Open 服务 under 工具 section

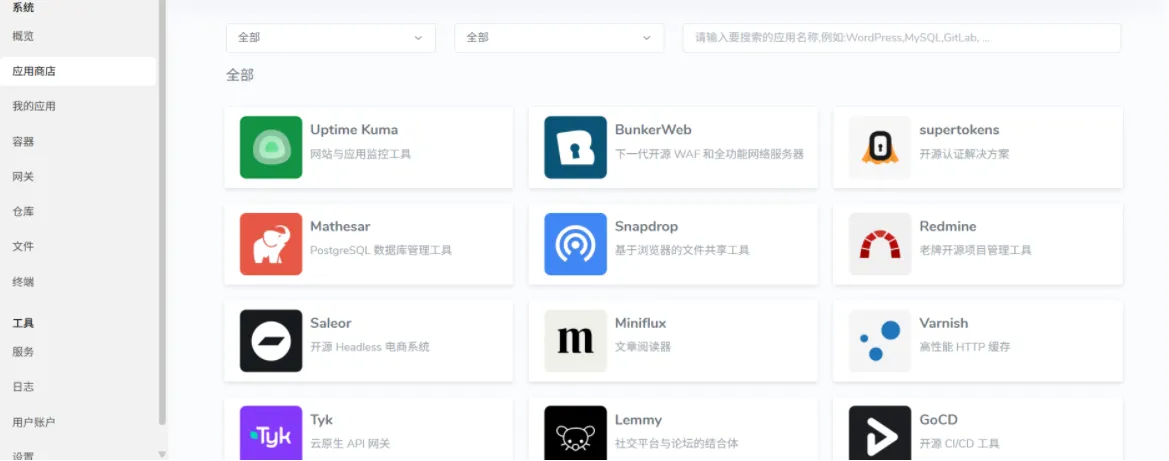pos(23,351)
